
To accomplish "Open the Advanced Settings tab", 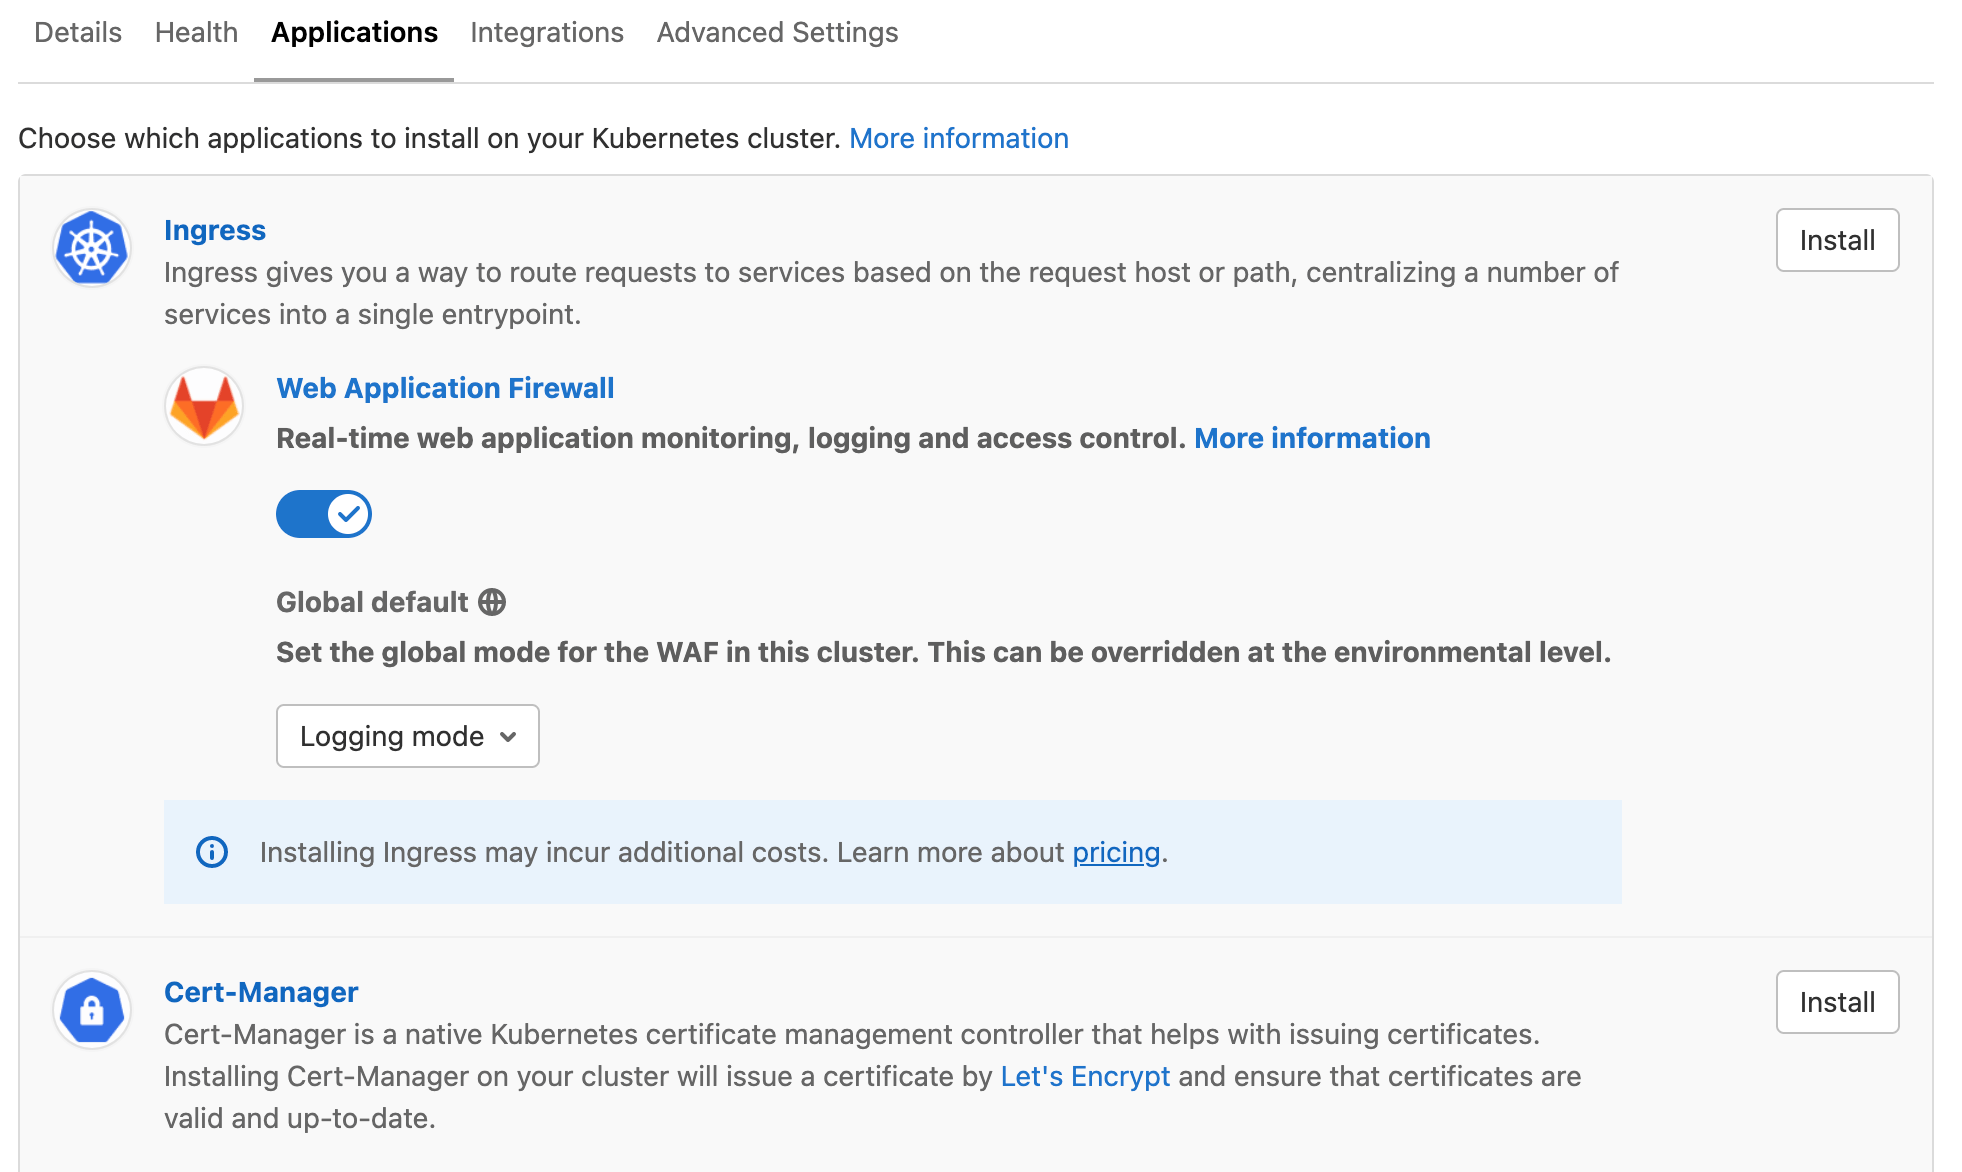I will pyautogui.click(x=776, y=32).
